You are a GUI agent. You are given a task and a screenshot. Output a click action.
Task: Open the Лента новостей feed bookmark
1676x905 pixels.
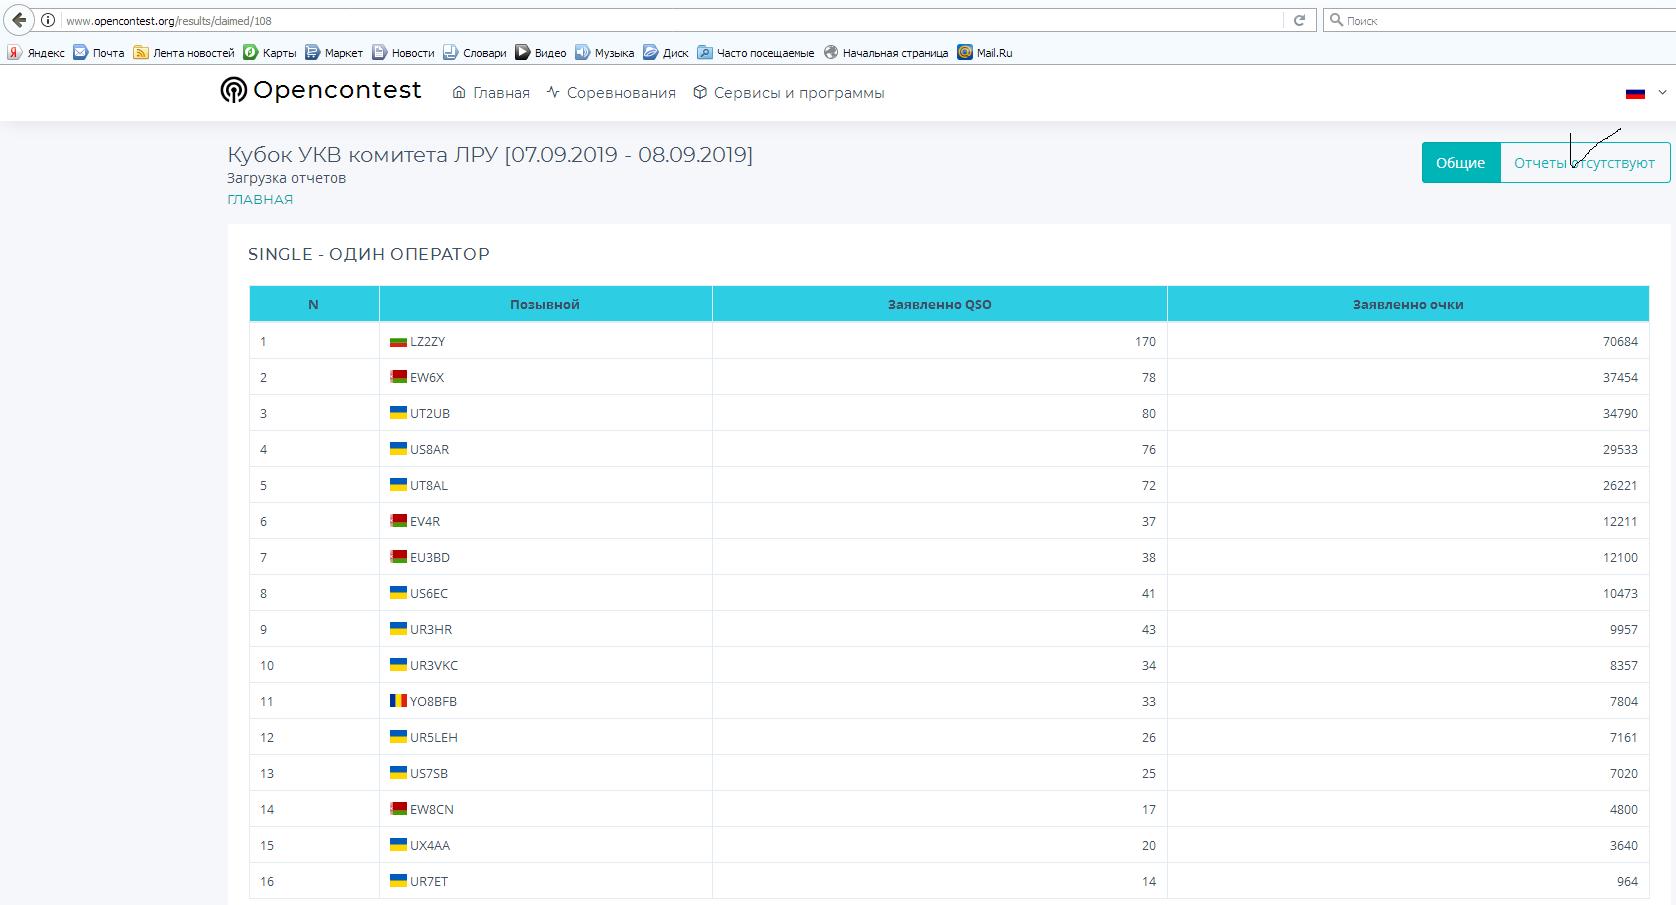click(184, 53)
